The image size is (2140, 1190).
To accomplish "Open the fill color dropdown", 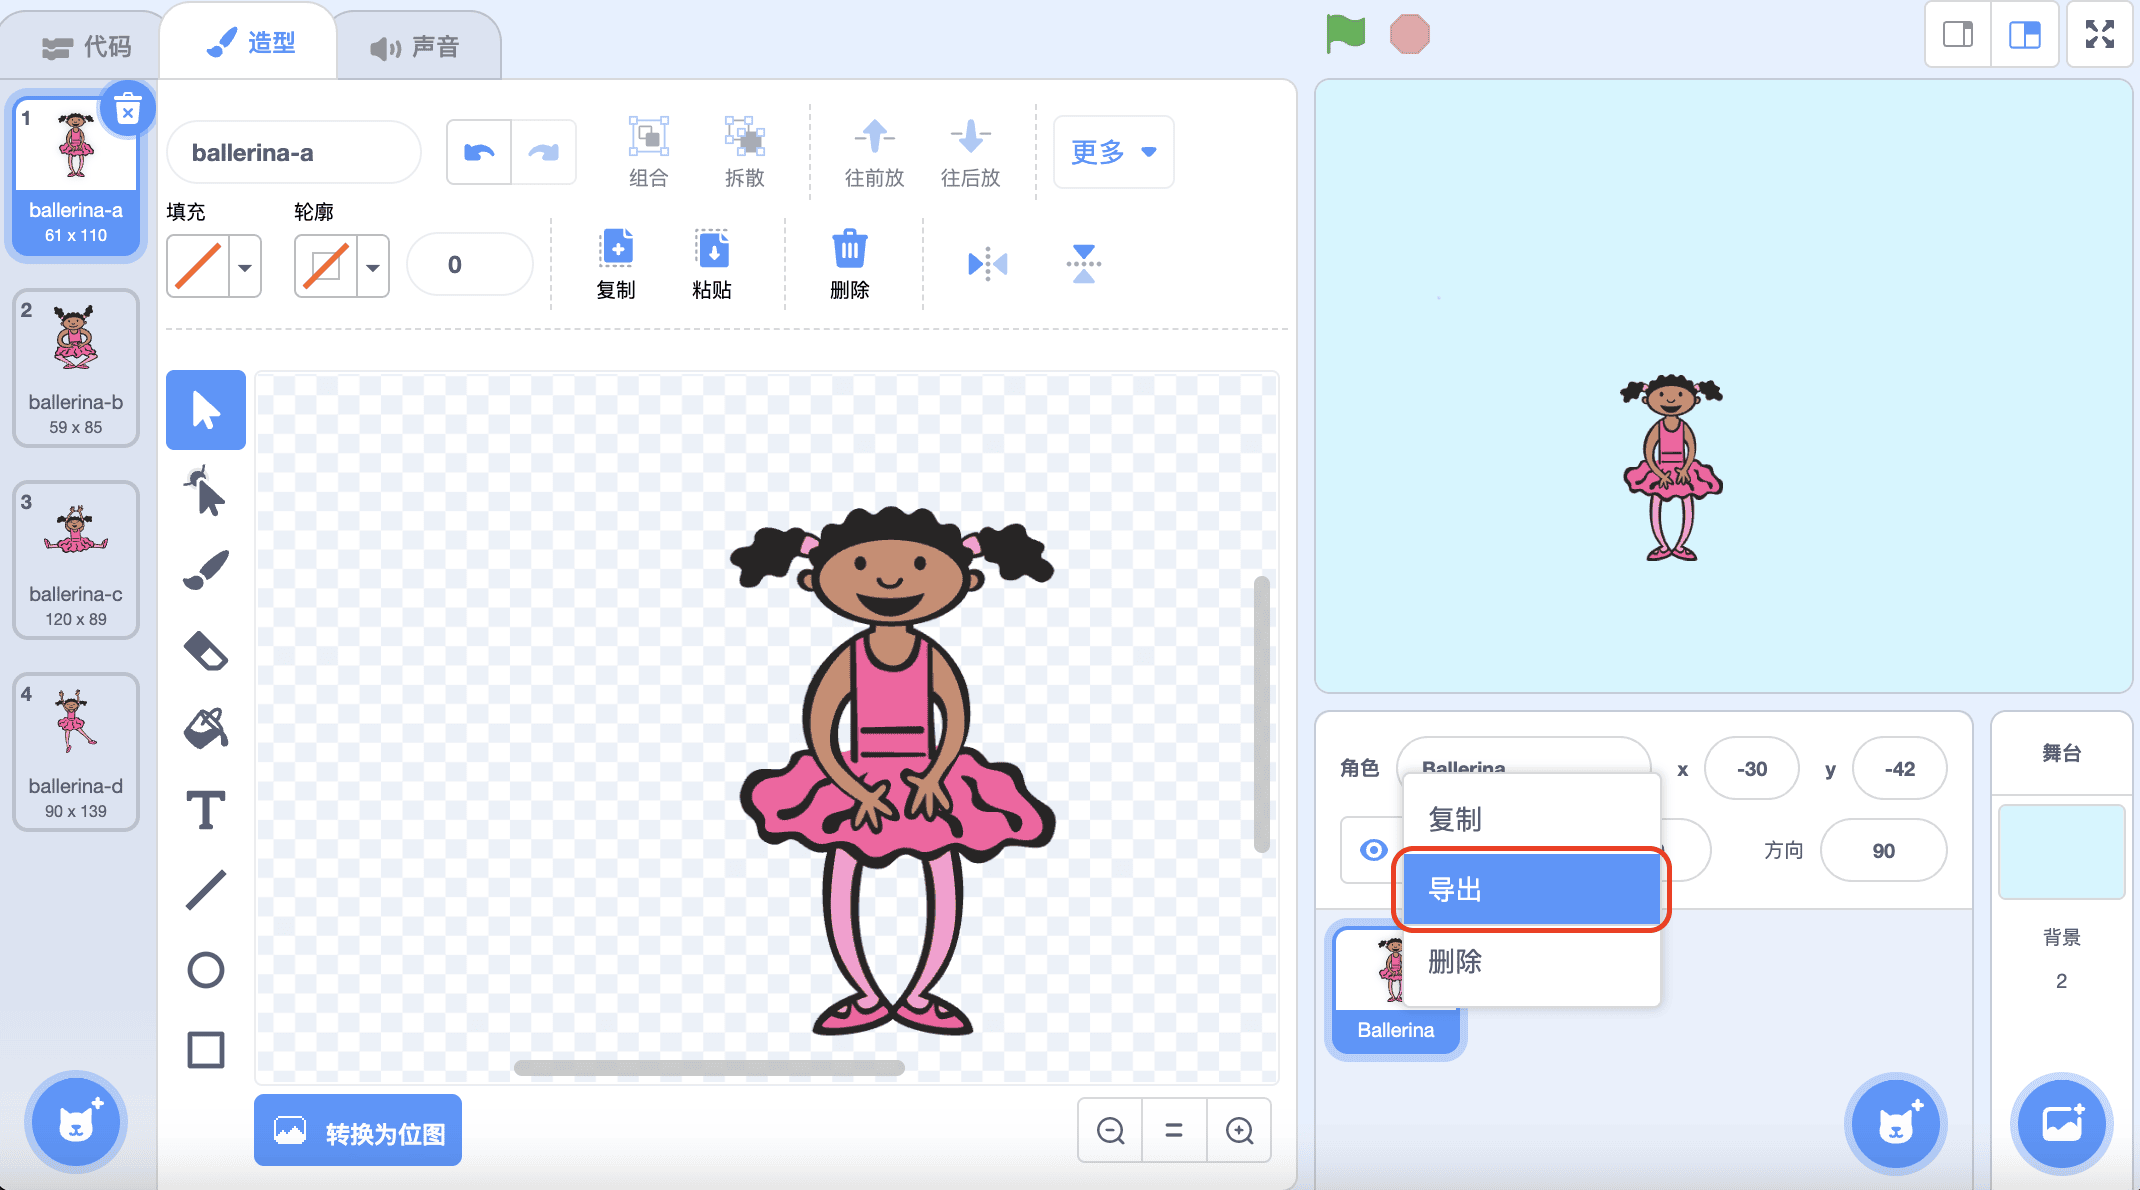I will (245, 266).
